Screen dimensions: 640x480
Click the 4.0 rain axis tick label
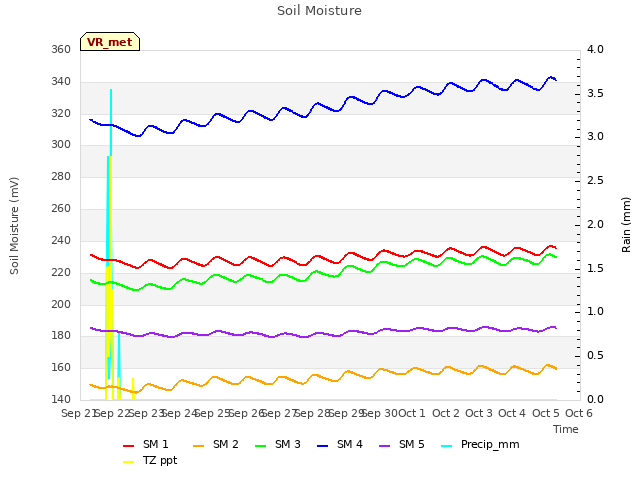pos(595,49)
